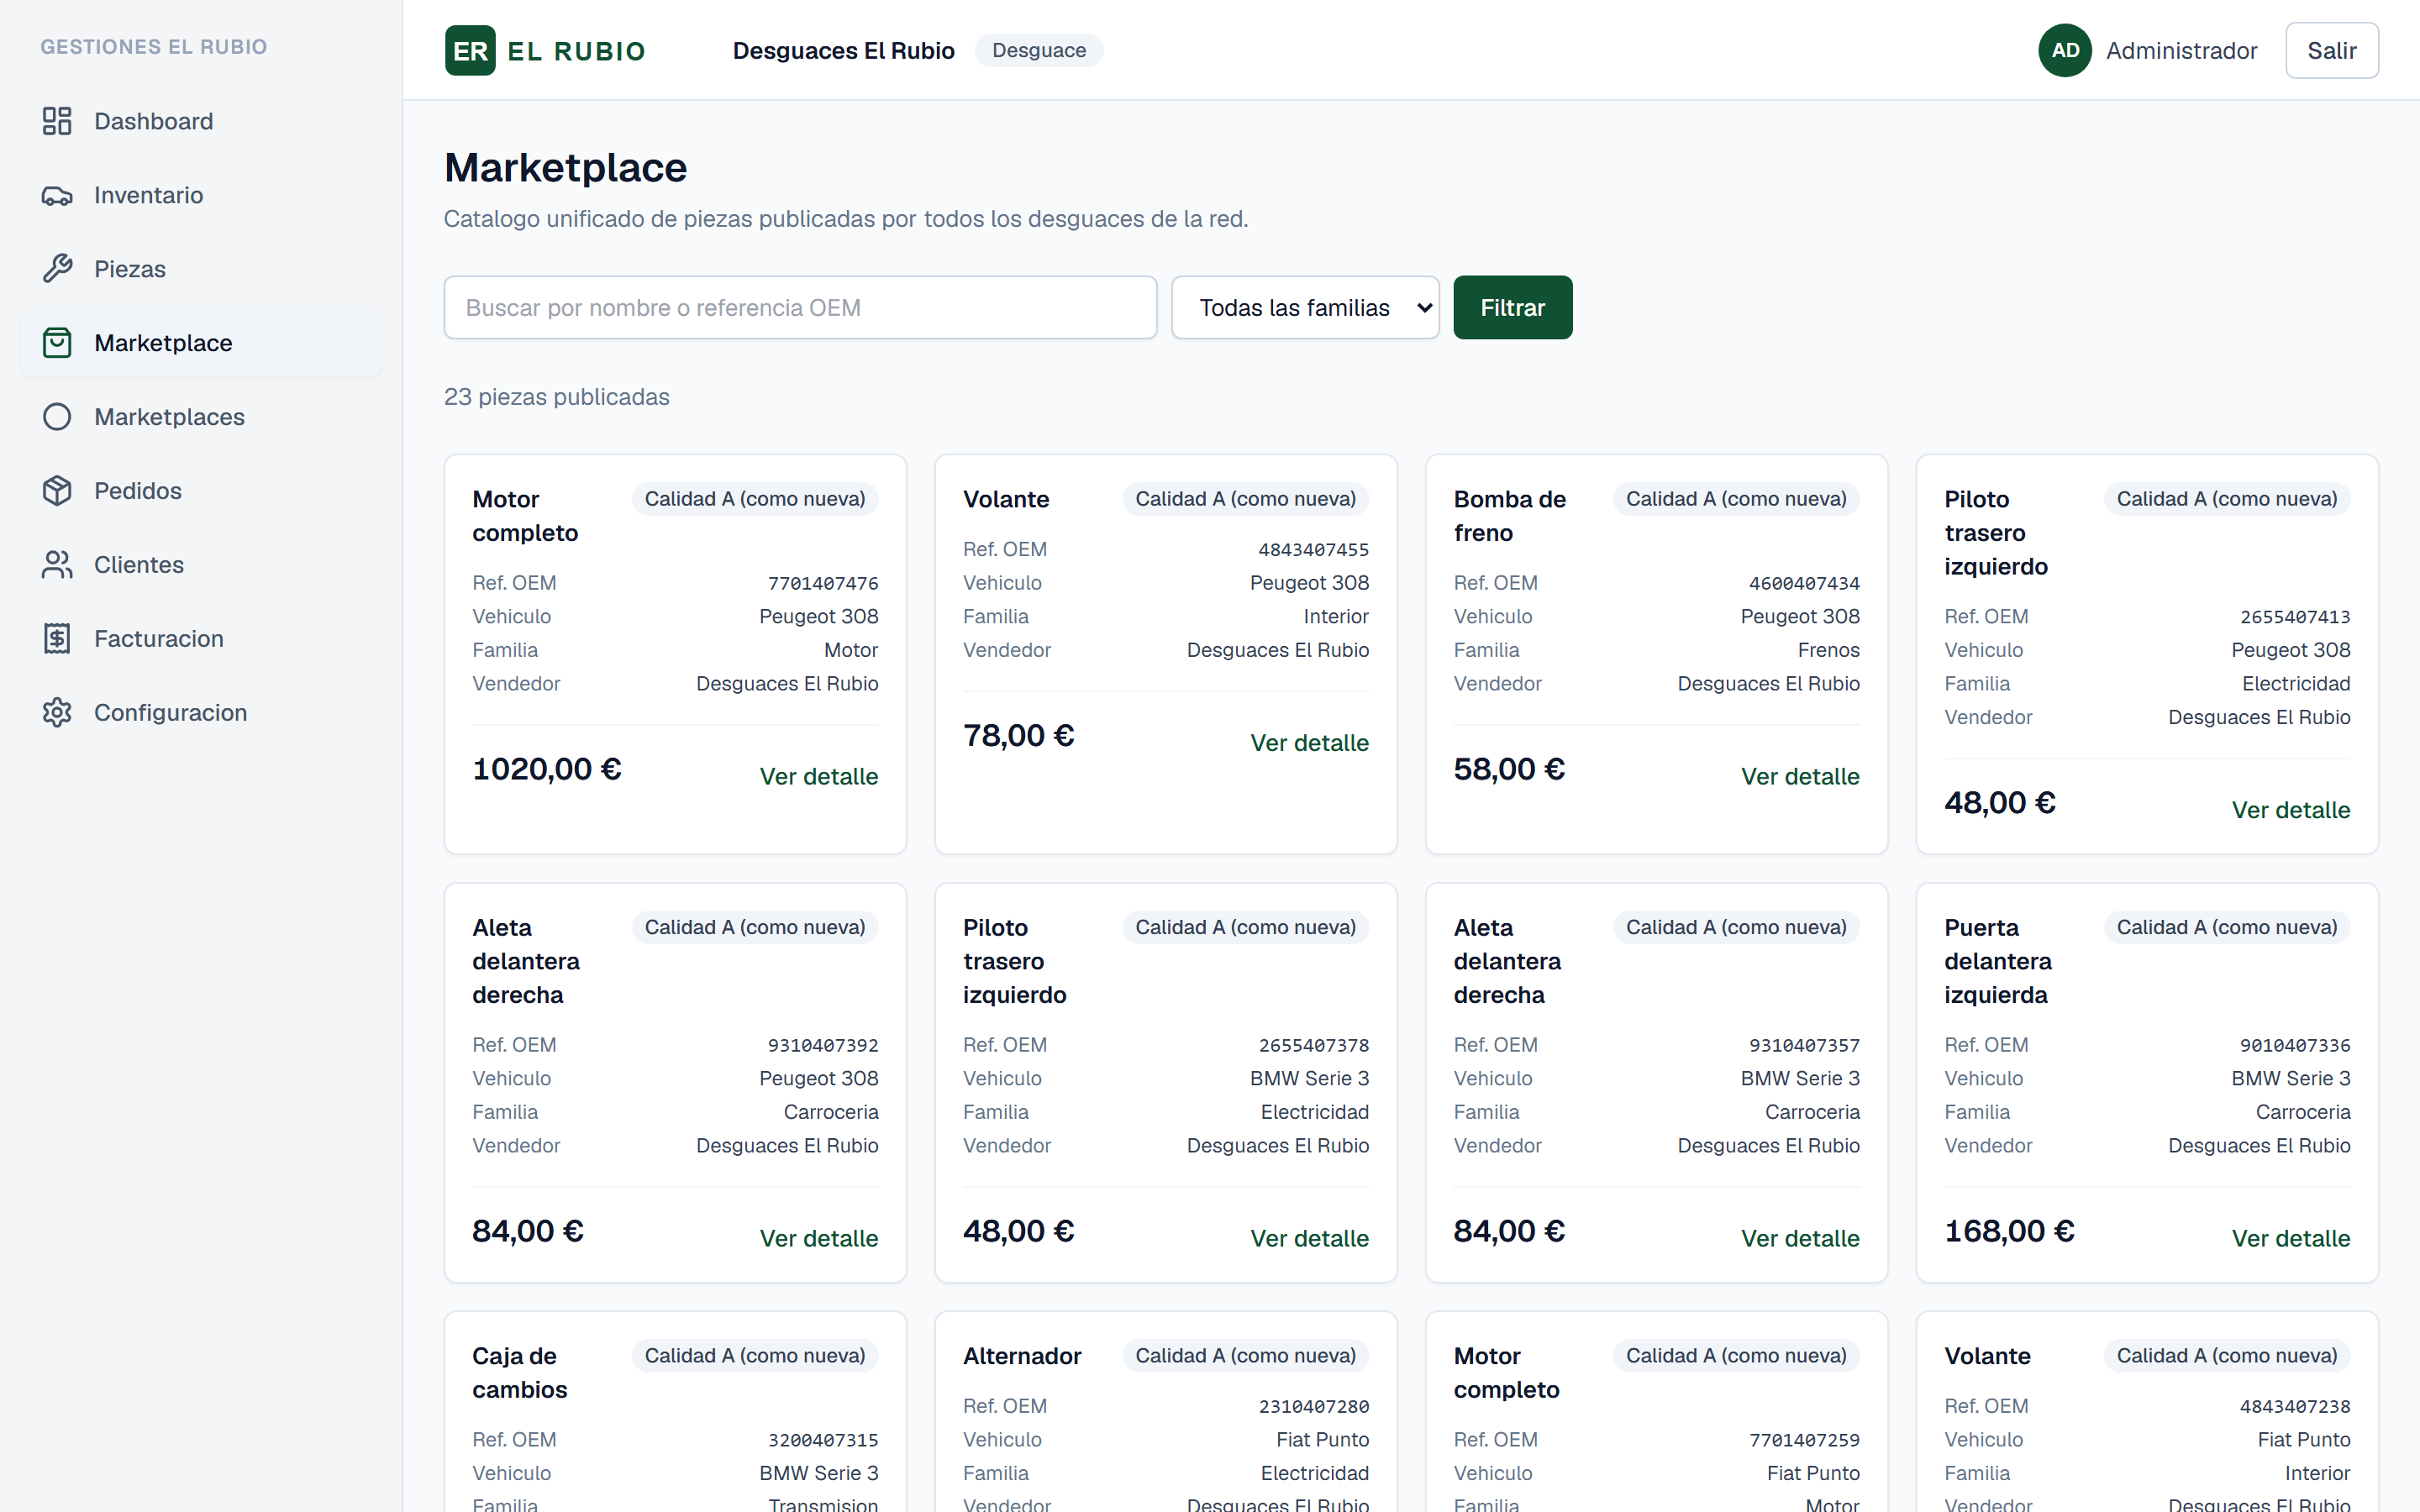Open Piezas in the sidebar
This screenshot has width=2420, height=1512.
coord(201,269)
